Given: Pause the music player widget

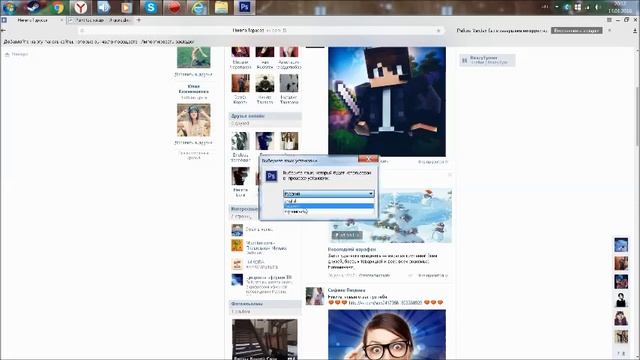Looking at the screenshot, I should coord(464,60).
